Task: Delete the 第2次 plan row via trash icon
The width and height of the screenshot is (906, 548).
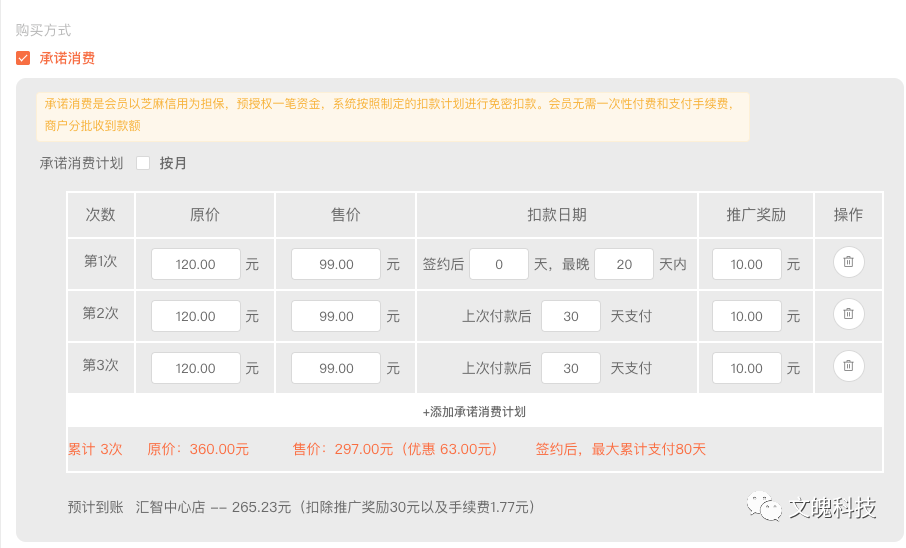Action: [848, 314]
